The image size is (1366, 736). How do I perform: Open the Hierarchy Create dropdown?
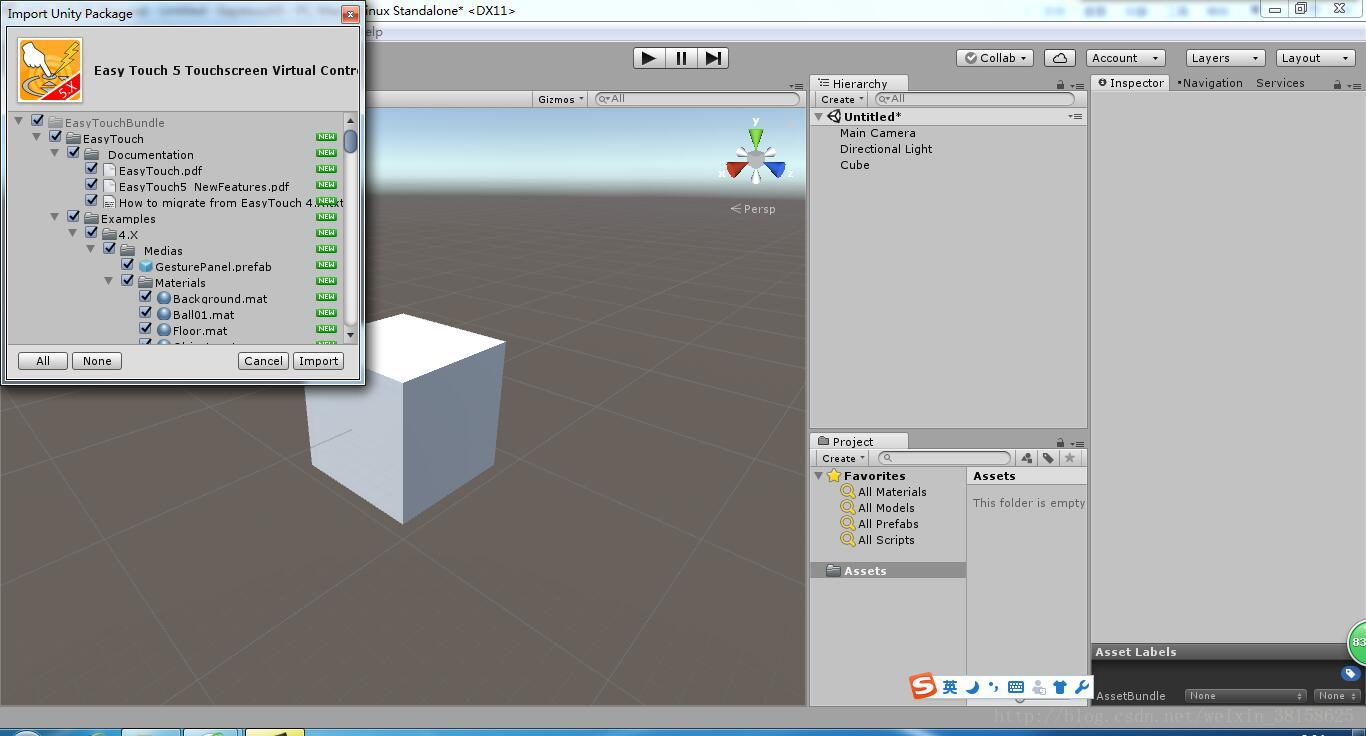pyautogui.click(x=842, y=99)
